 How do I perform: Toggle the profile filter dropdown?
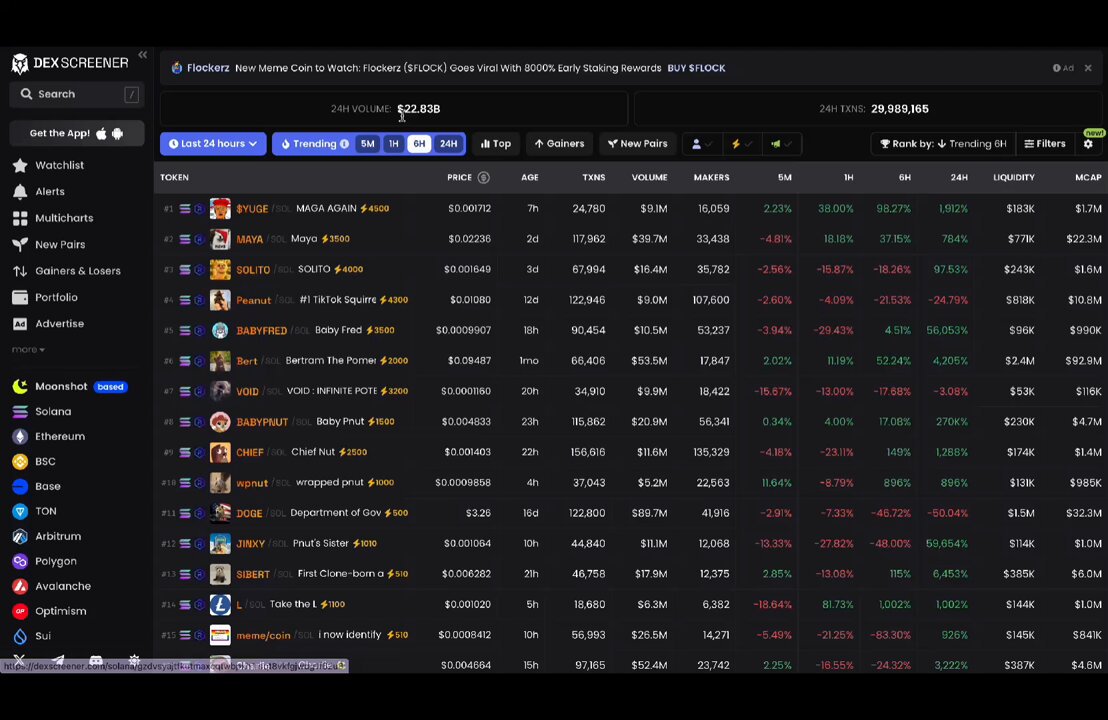702,144
